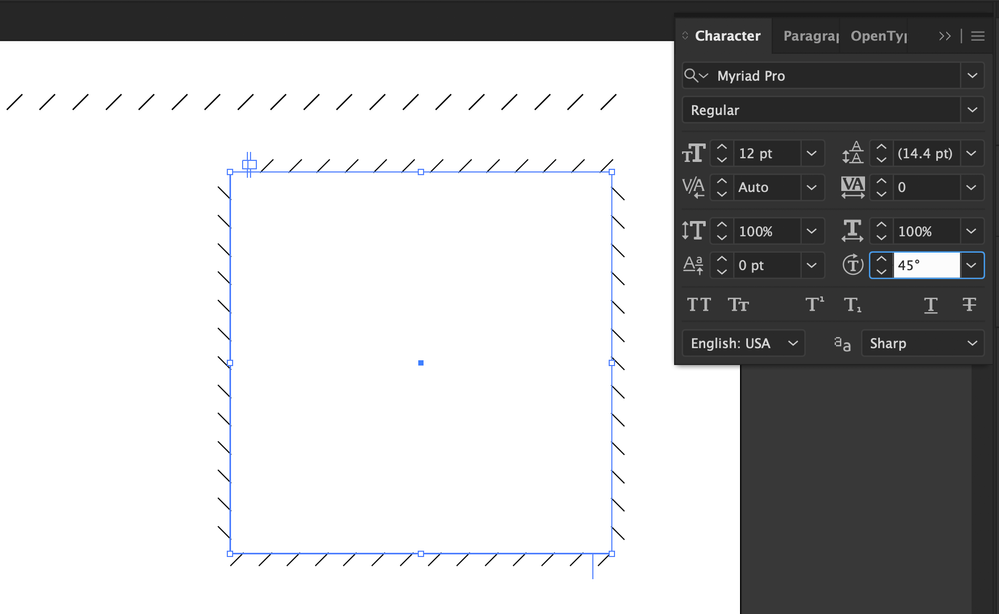999x614 pixels.
Task: Click the horizontal scale stepper arrows
Action: 881,231
